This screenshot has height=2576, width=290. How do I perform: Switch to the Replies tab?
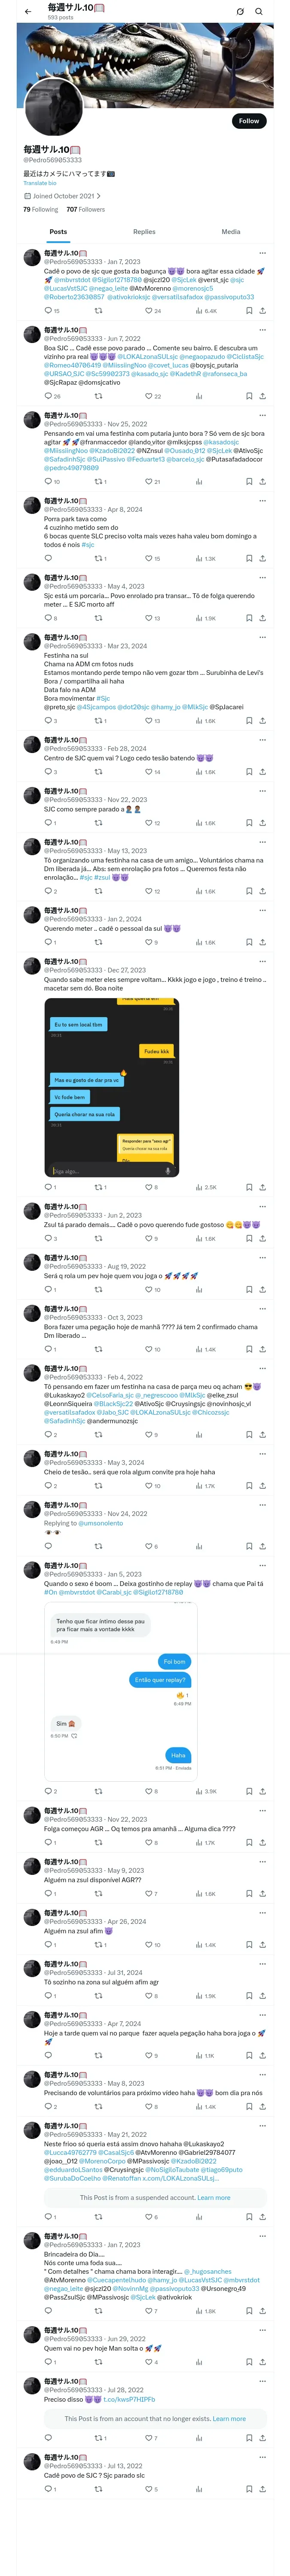coord(144,232)
